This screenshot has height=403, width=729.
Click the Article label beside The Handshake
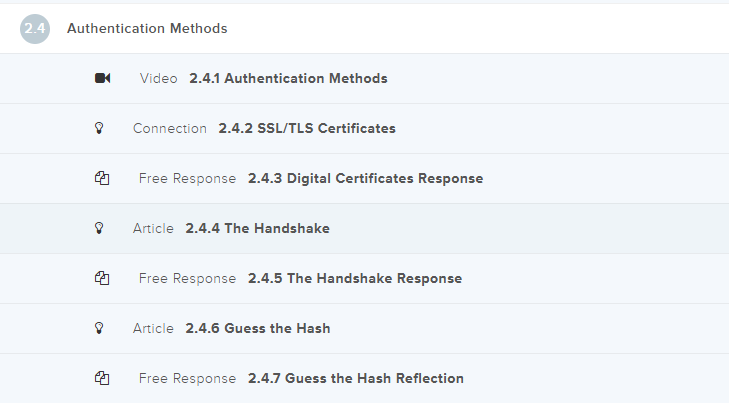point(153,228)
